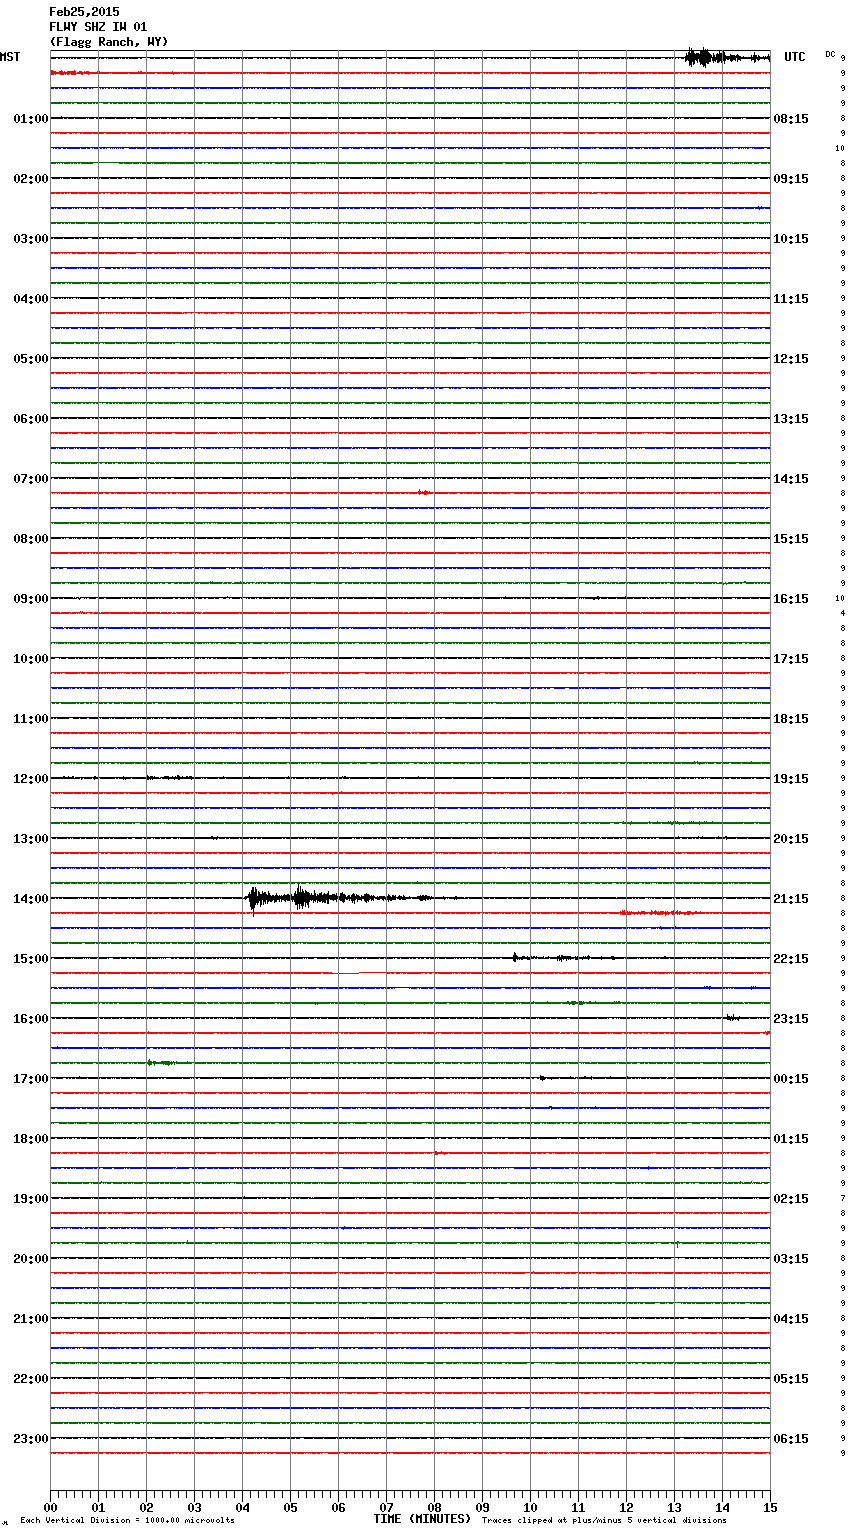Viewport: 850px width, 1534px height.
Task: Click the traces clipped footnote
Action: 604,1520
